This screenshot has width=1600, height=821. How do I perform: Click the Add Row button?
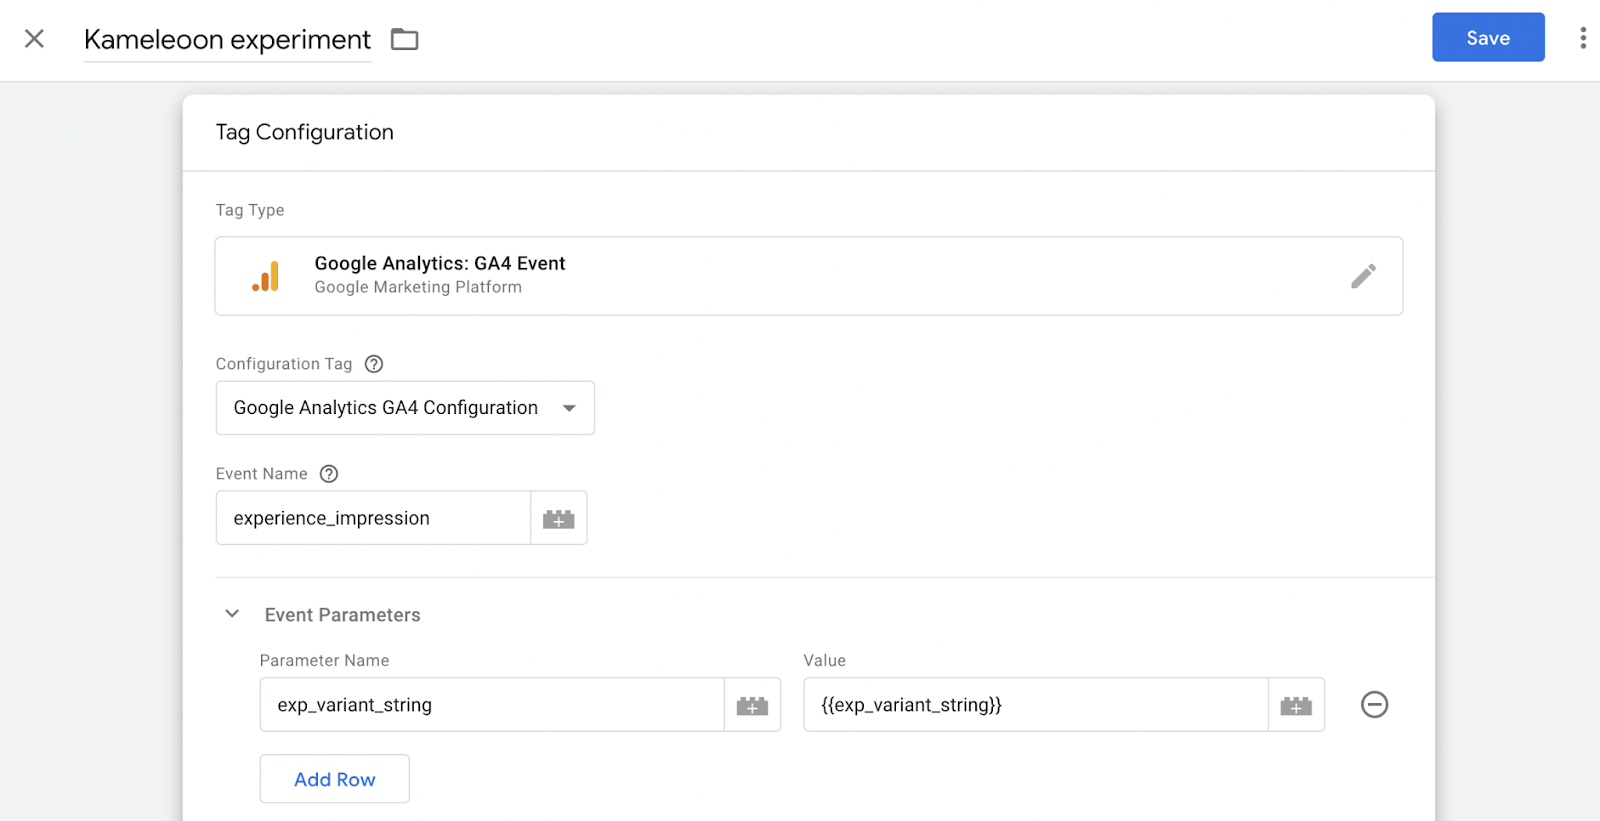[334, 779]
